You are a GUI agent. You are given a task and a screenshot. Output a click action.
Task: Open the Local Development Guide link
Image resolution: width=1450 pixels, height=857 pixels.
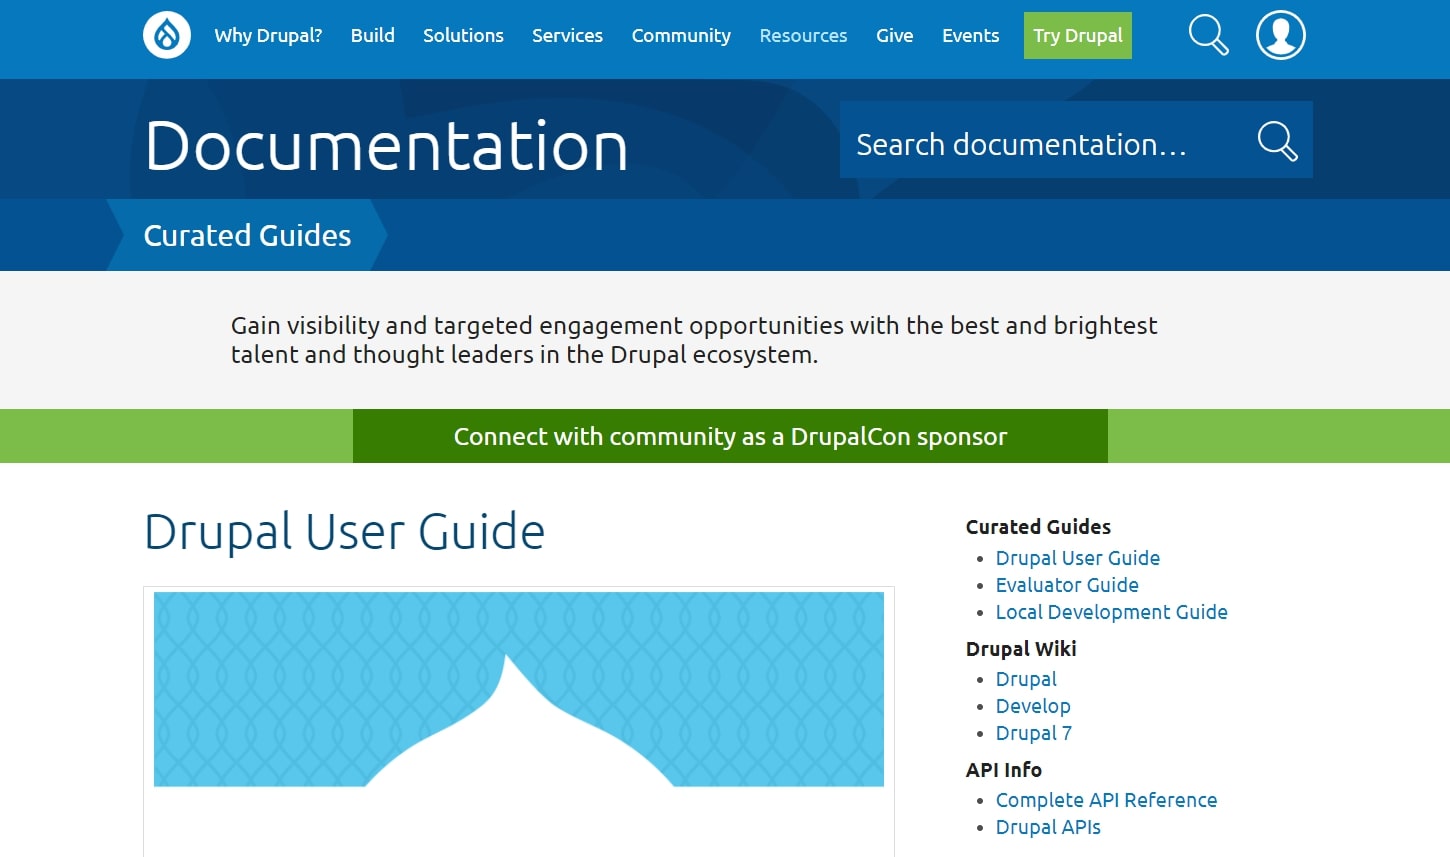(1111, 612)
